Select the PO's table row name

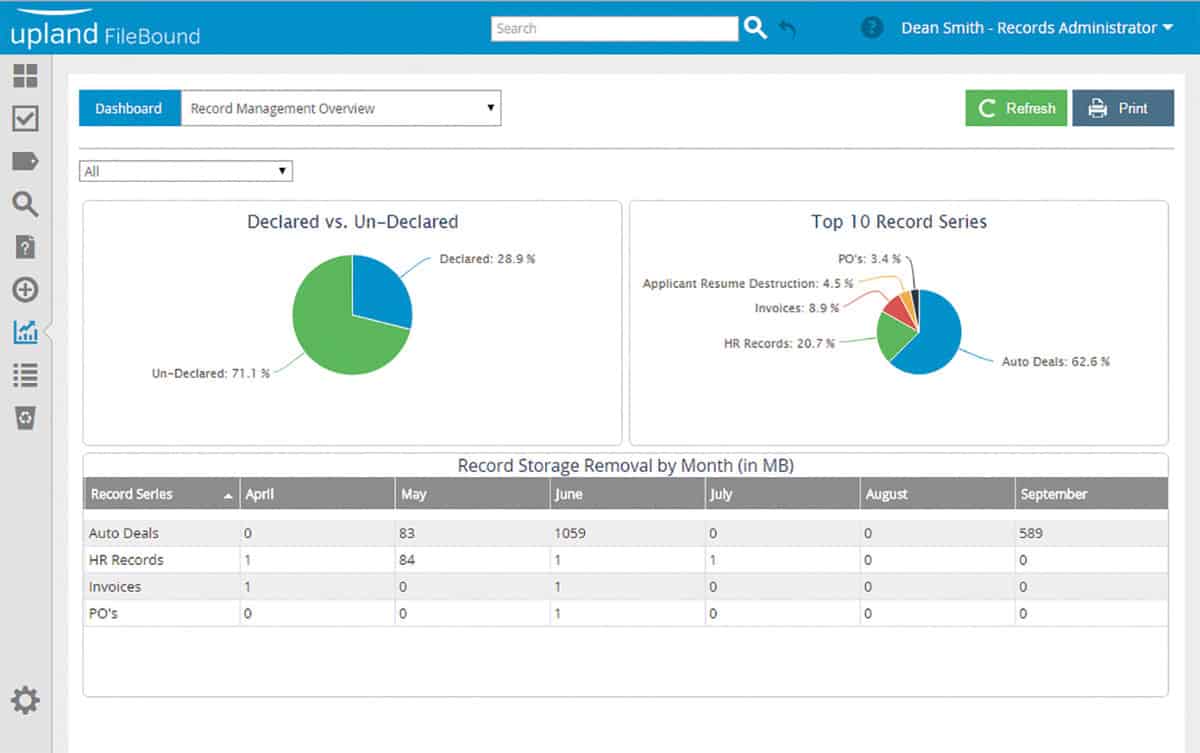point(103,613)
